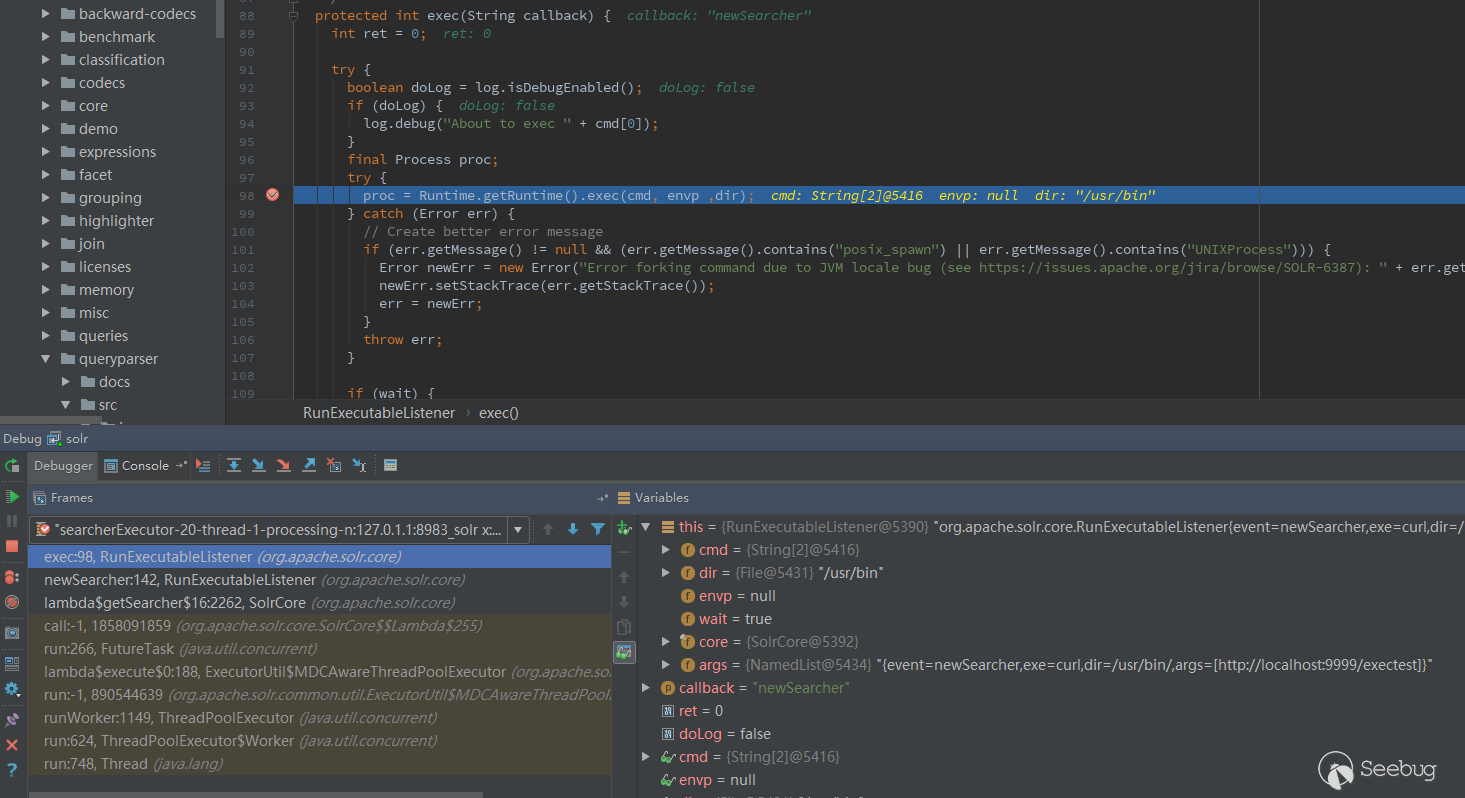Click the project tree vertical scrollbar
This screenshot has height=798, width=1465.
pos(220,18)
